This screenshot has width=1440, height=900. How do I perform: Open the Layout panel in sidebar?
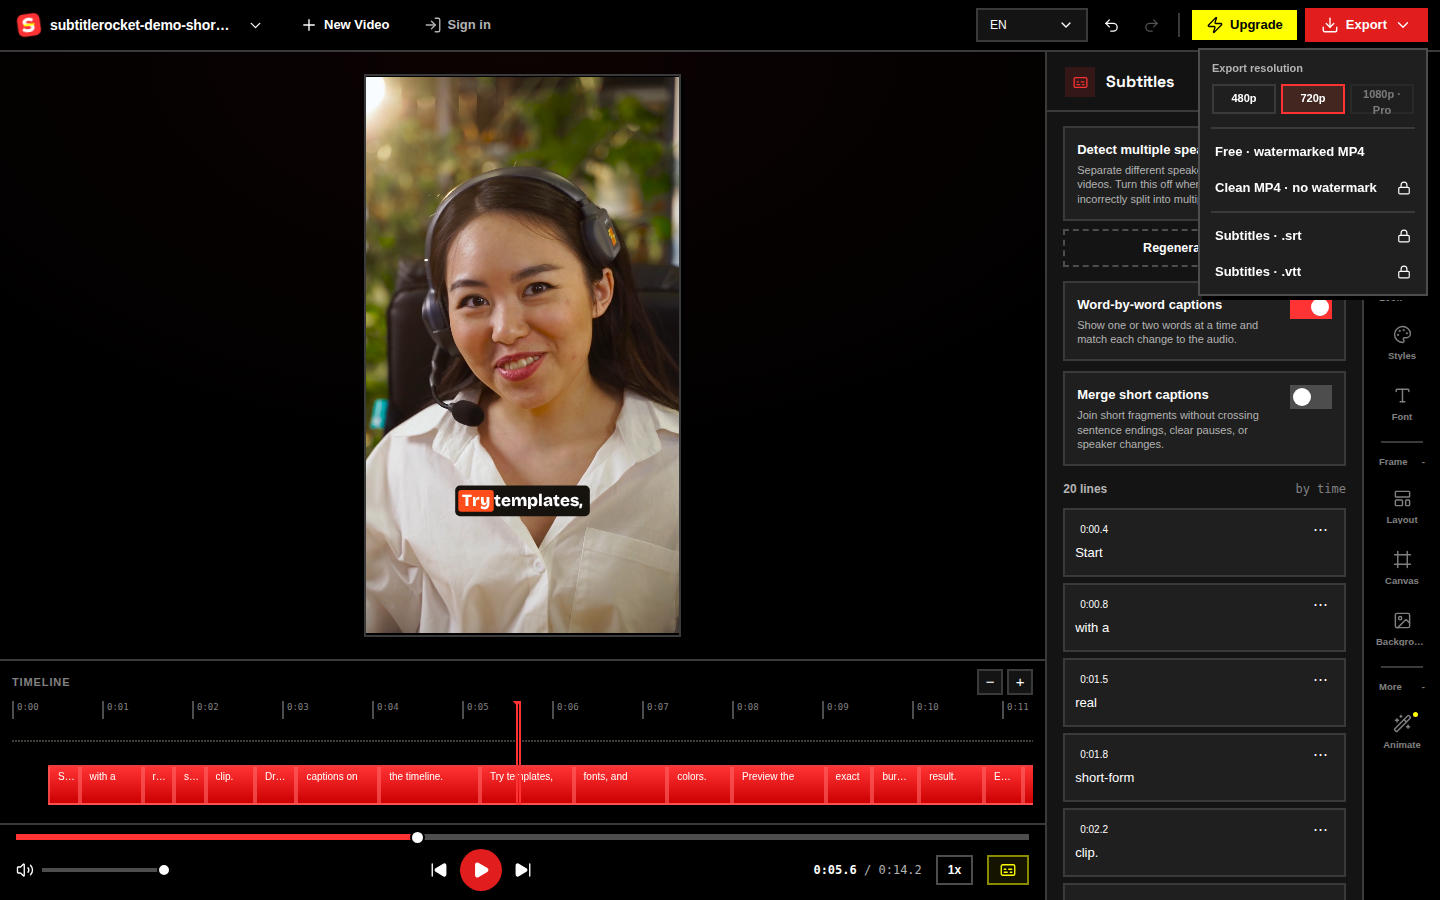pos(1402,506)
